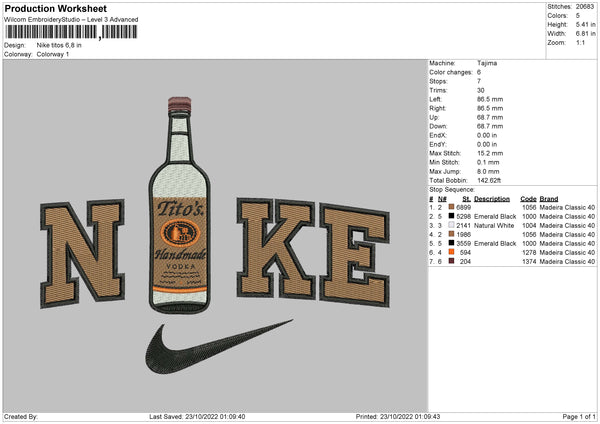Click the embroidered letter E in the design

[x=355, y=255]
